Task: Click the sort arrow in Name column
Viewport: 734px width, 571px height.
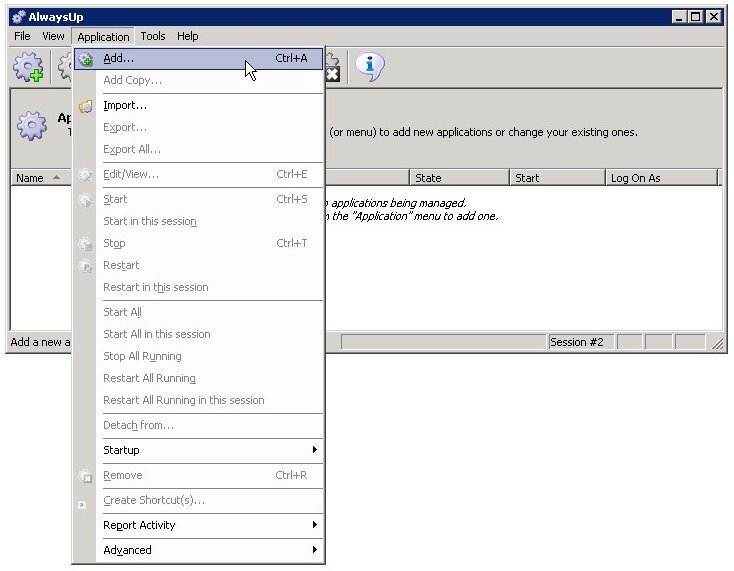Action: tap(56, 178)
